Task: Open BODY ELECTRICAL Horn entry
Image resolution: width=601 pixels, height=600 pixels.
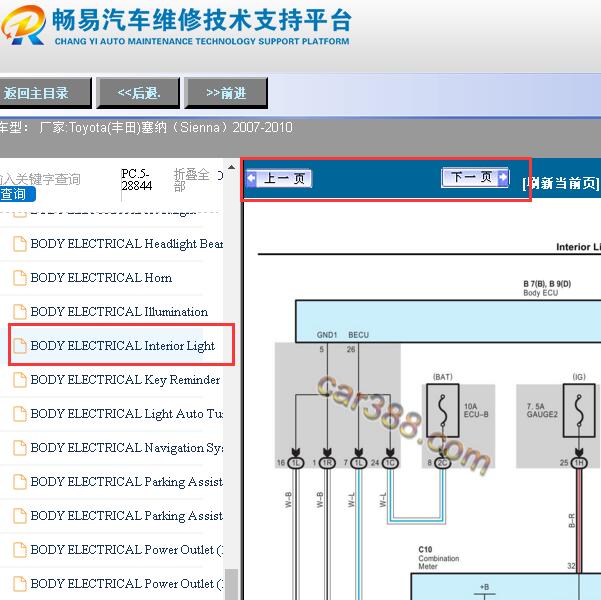Action: tap(101, 278)
